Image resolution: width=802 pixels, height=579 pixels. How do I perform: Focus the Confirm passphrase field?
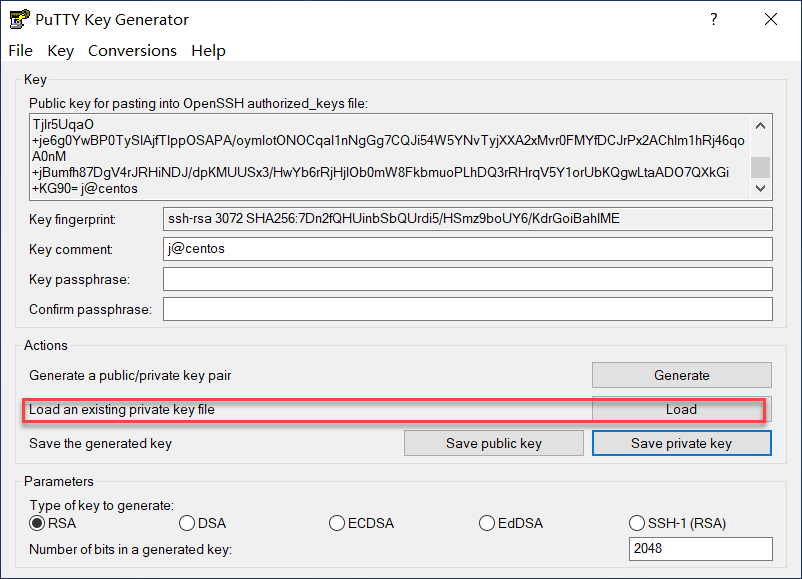coord(467,309)
